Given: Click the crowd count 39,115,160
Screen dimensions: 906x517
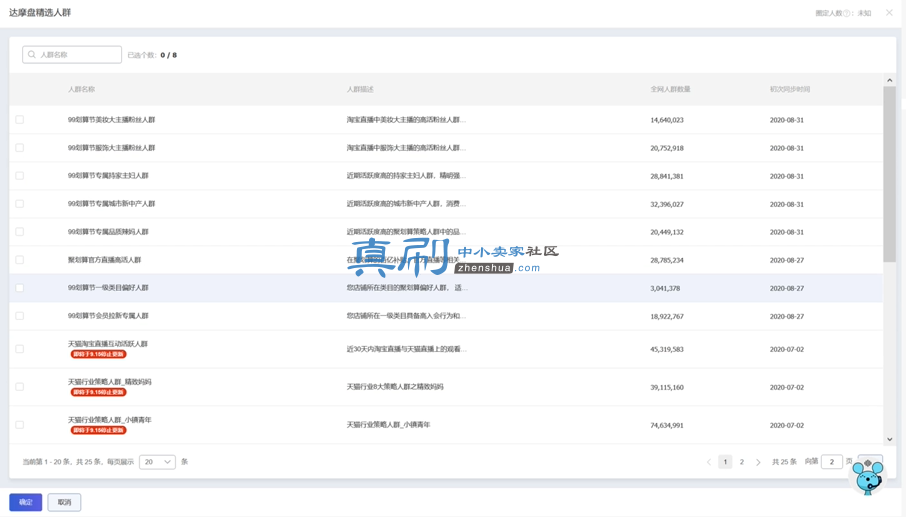Looking at the screenshot, I should 667,388.
